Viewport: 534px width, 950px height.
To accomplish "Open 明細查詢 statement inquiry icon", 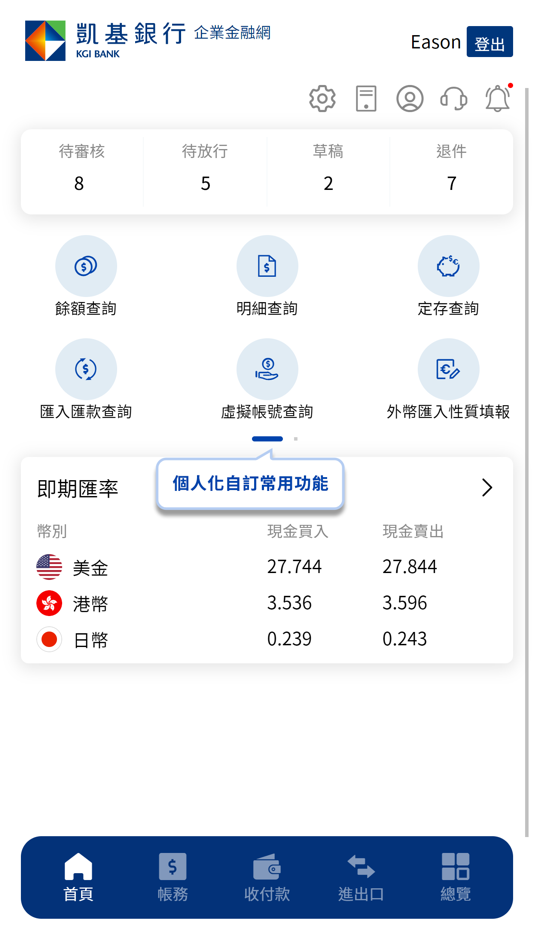I will tap(267, 266).
